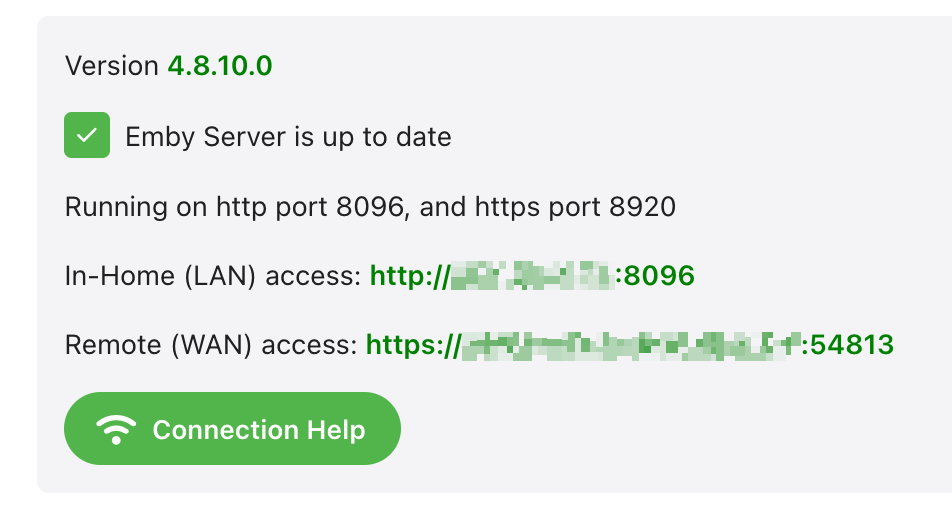This screenshot has height=526, width=952.
Task: Click the "Version" label
Action: (x=111, y=67)
